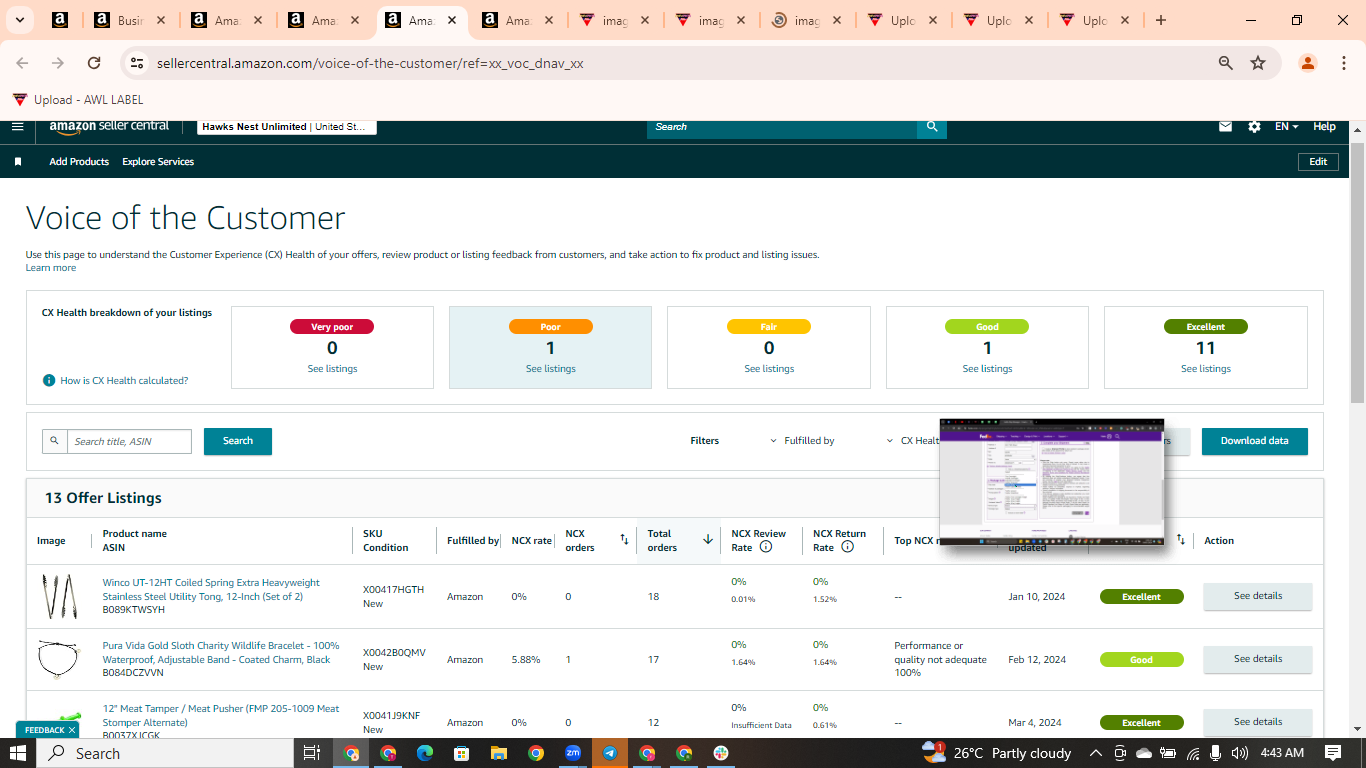Open the Chrome zoom magnifier icon
The height and width of the screenshot is (768, 1366).
coord(1225,63)
